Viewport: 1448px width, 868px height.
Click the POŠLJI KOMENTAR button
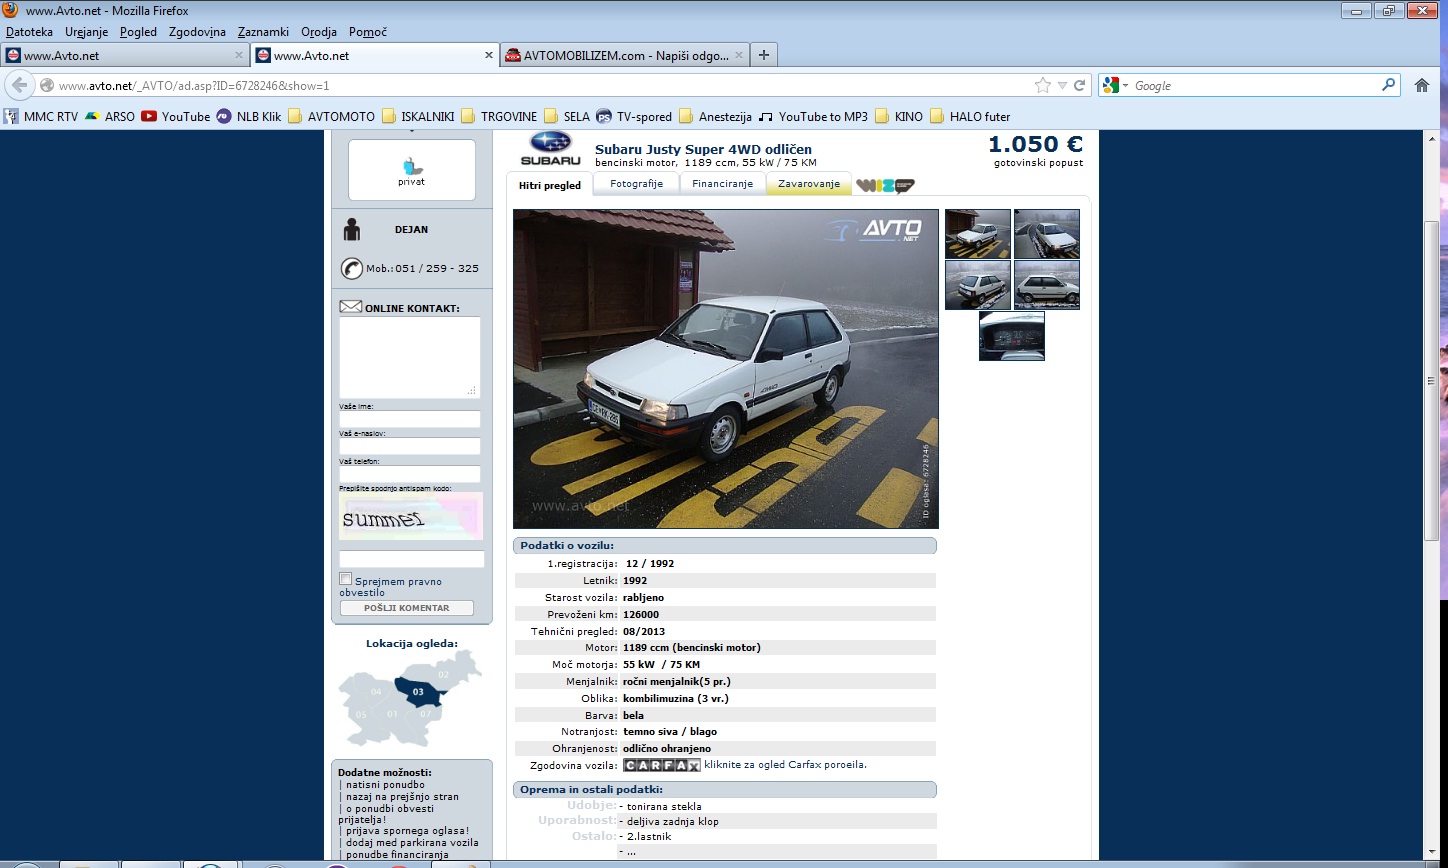point(406,608)
